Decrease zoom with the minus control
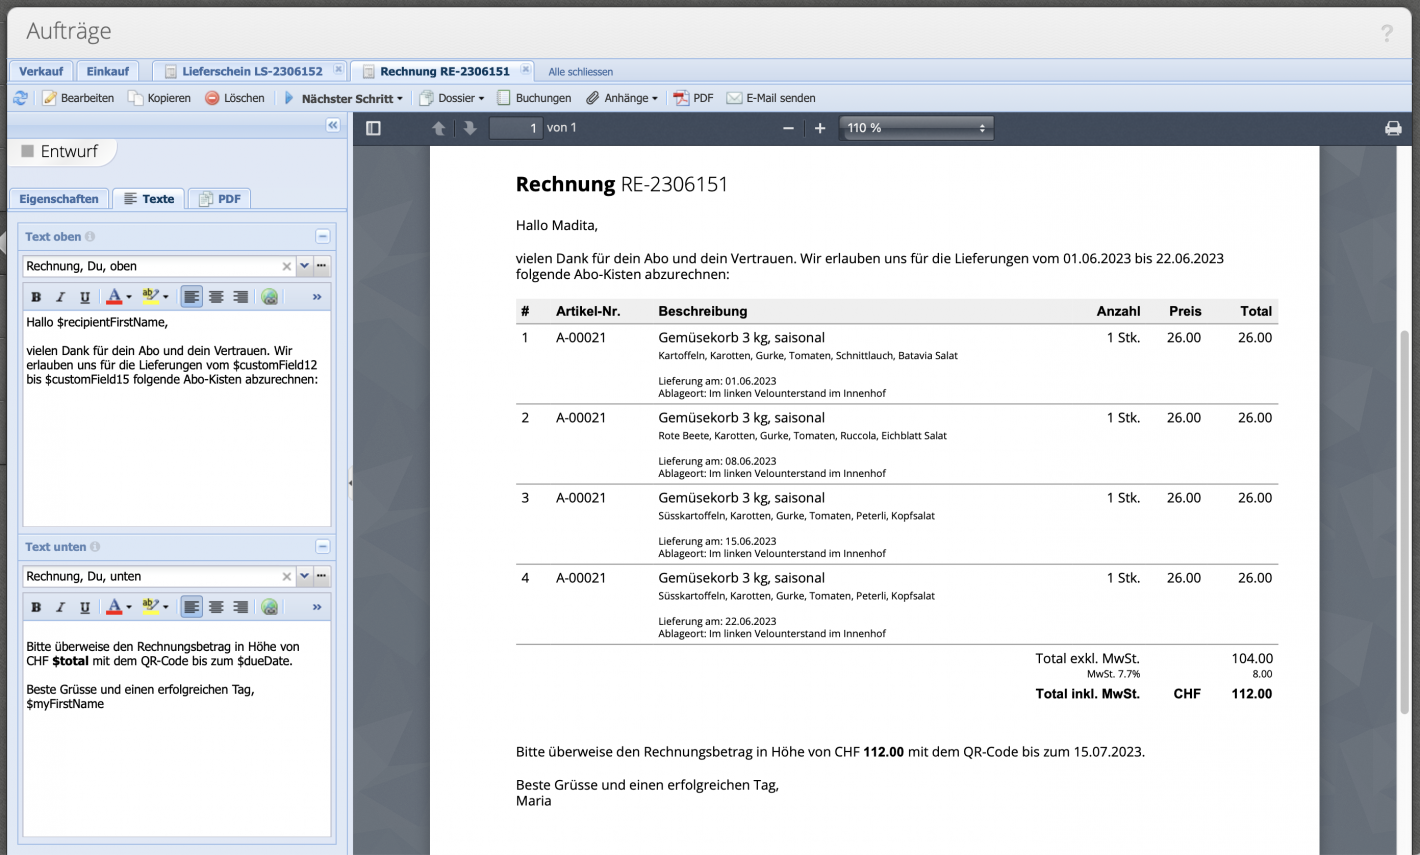This screenshot has width=1420, height=855. (x=789, y=128)
